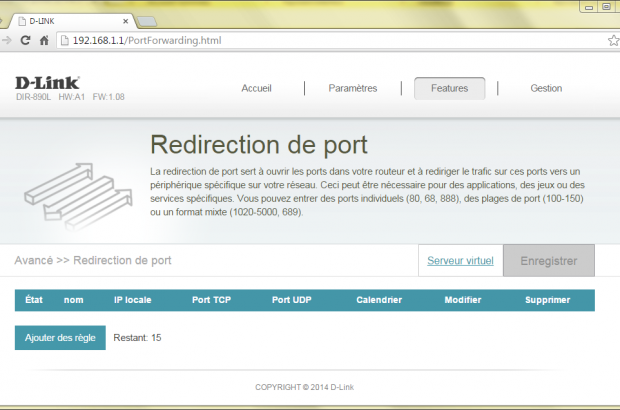Click Ajouter des règle button
Viewport: 620px width, 410px height.
60,338
